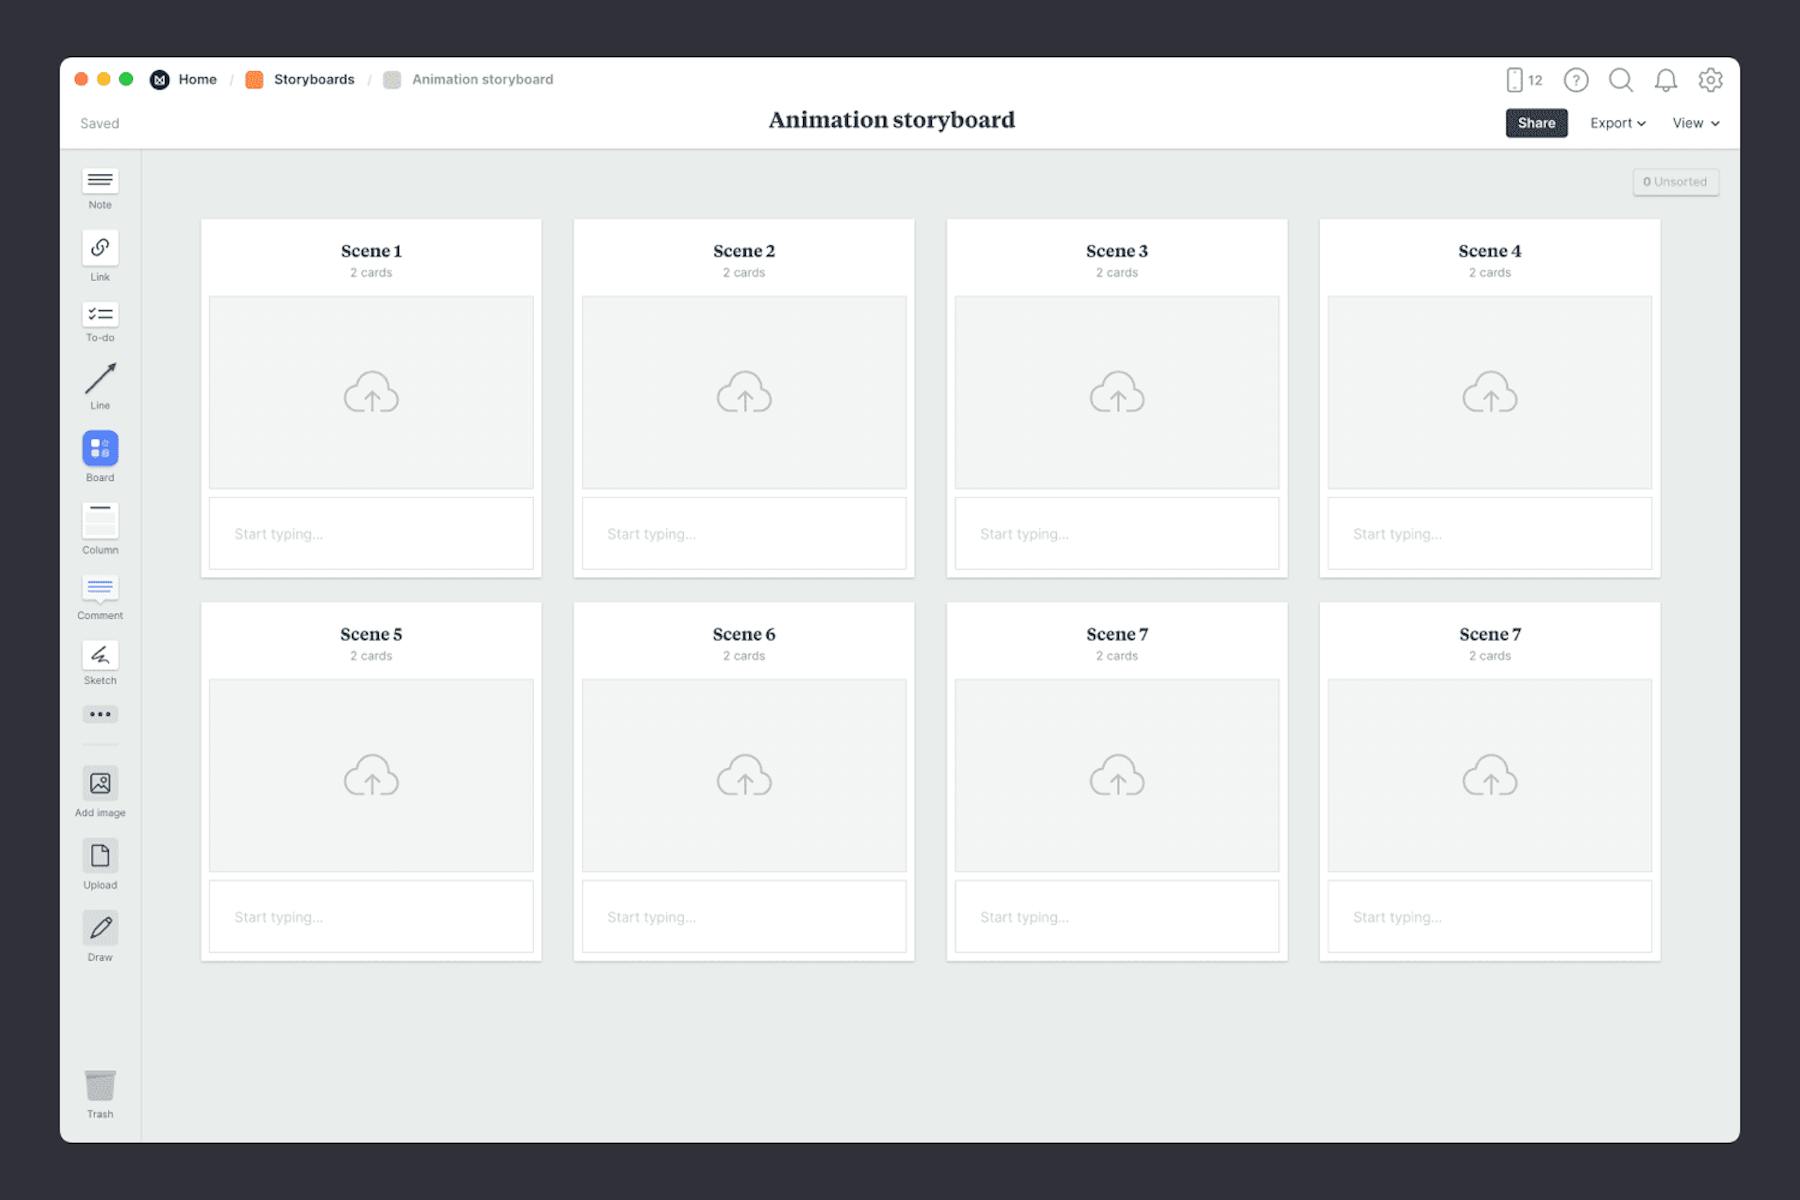Select the Add image tool
The image size is (1800, 1200).
tap(100, 784)
